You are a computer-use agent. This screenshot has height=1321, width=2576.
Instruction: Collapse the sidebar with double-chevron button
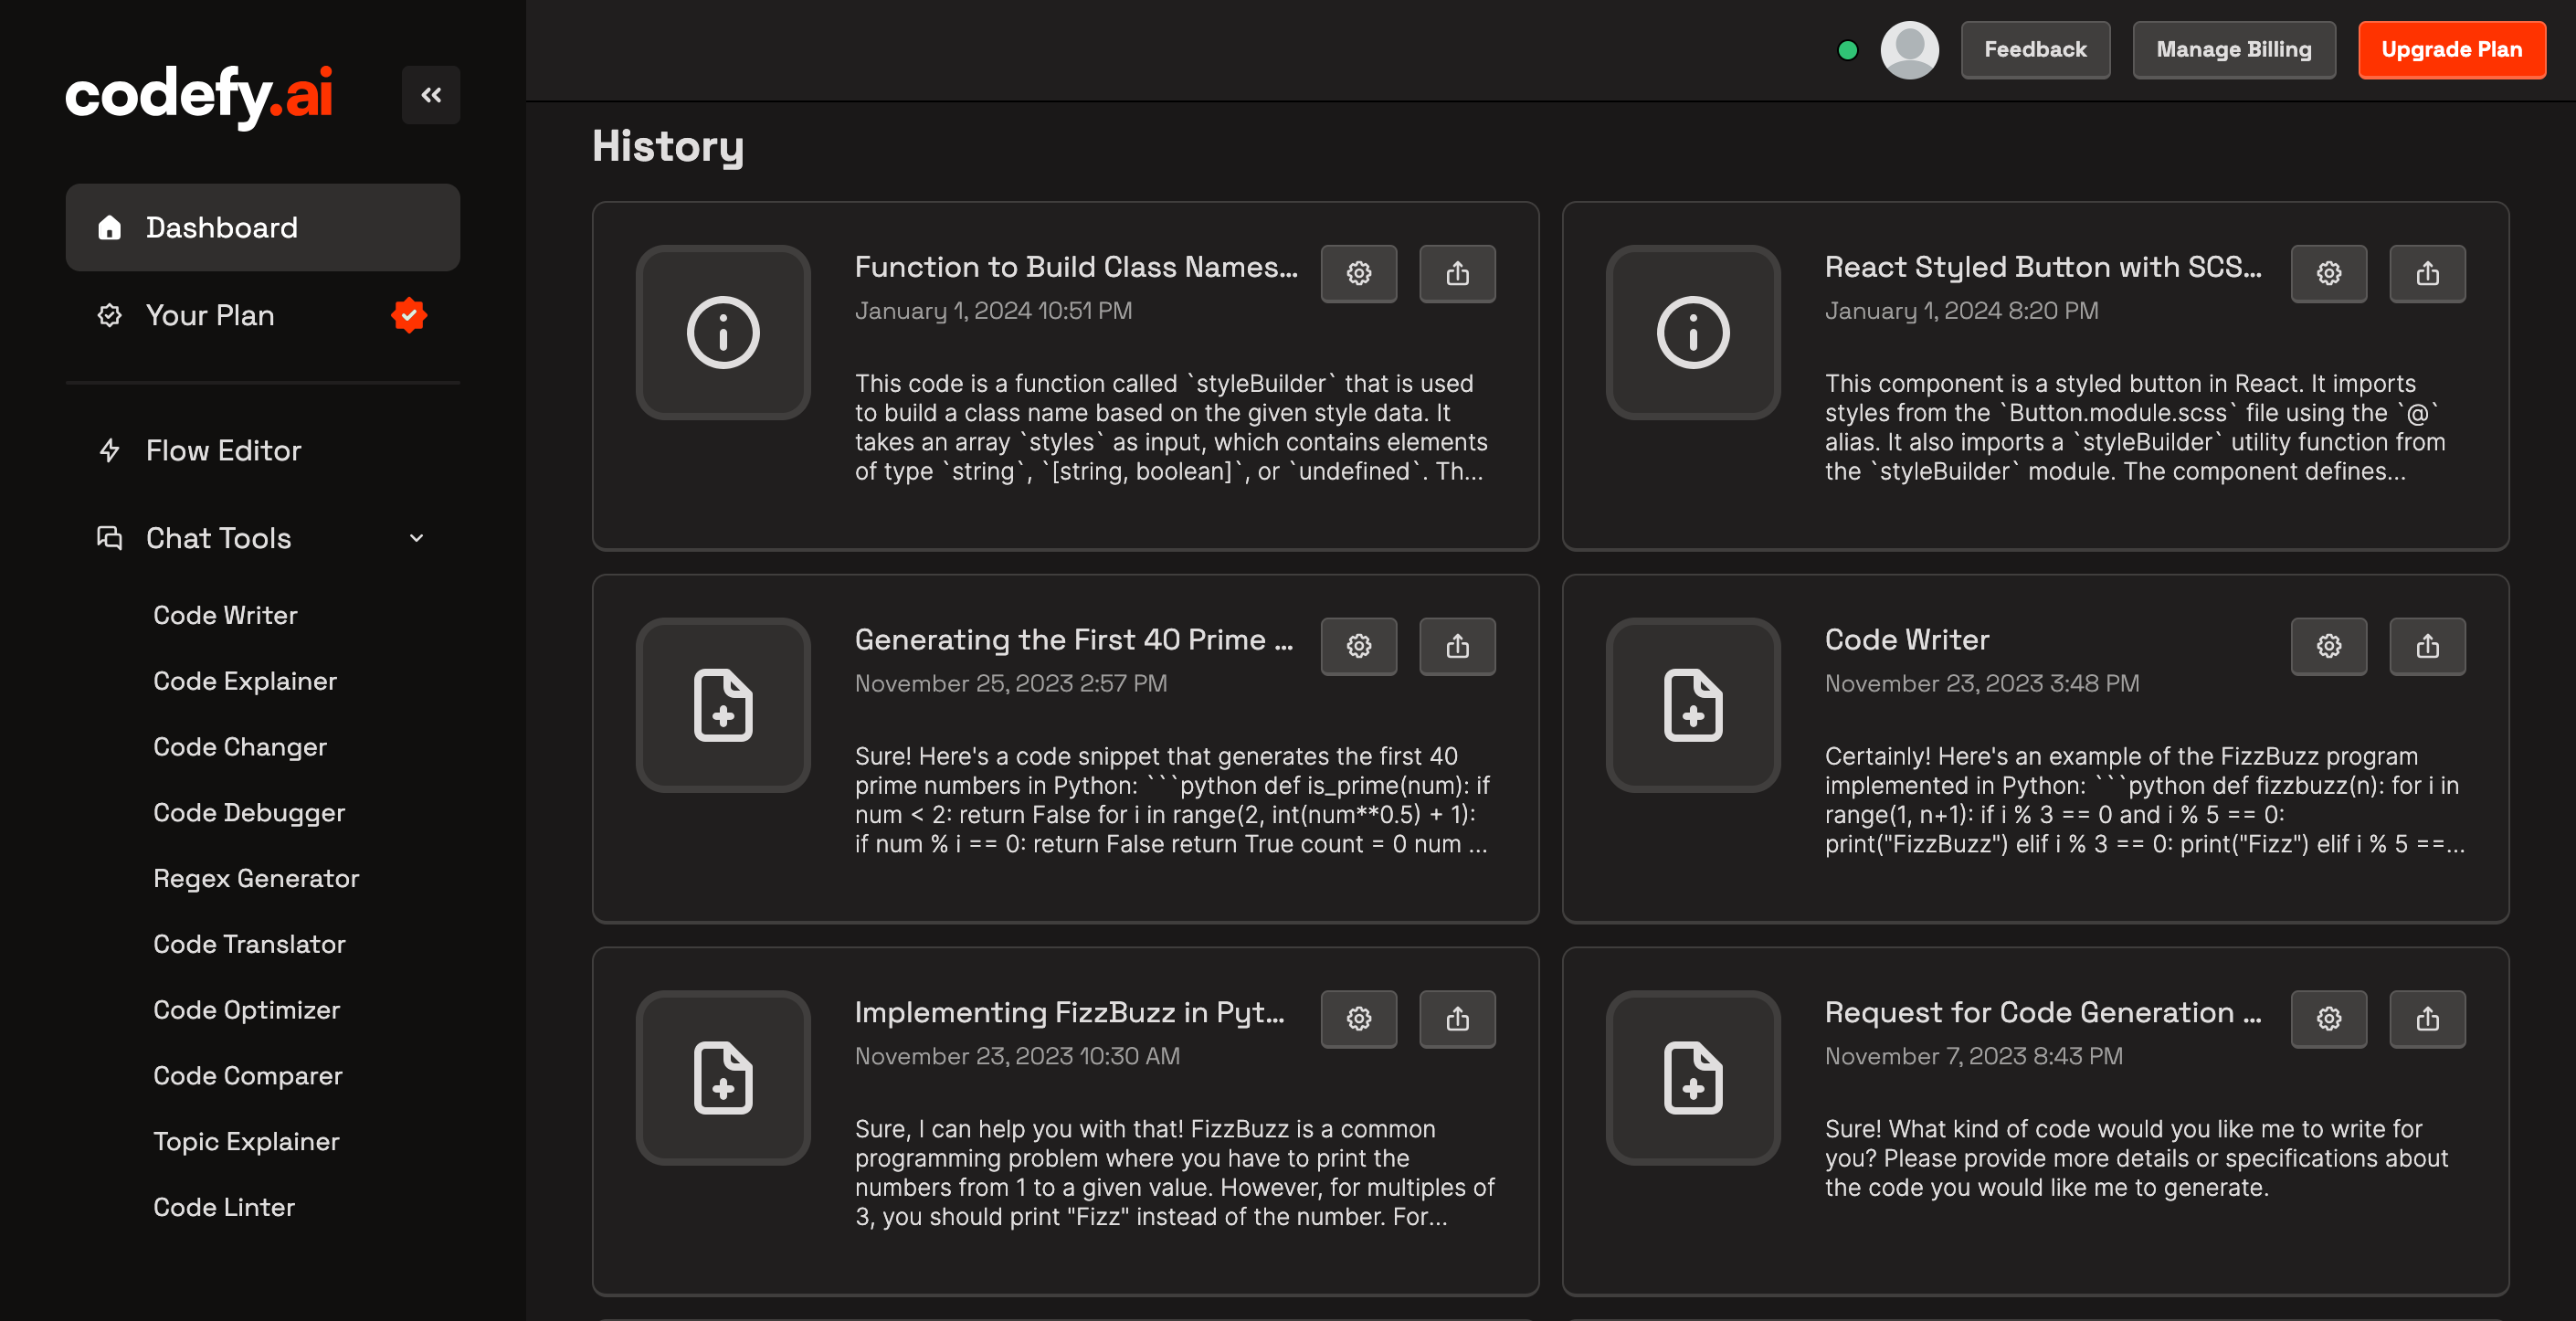coord(431,95)
